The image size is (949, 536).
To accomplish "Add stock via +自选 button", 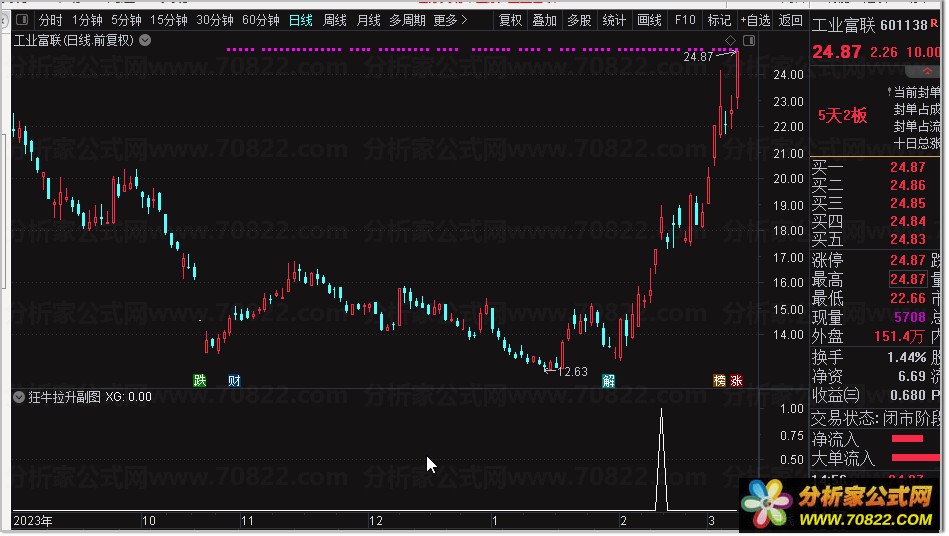I will point(755,21).
